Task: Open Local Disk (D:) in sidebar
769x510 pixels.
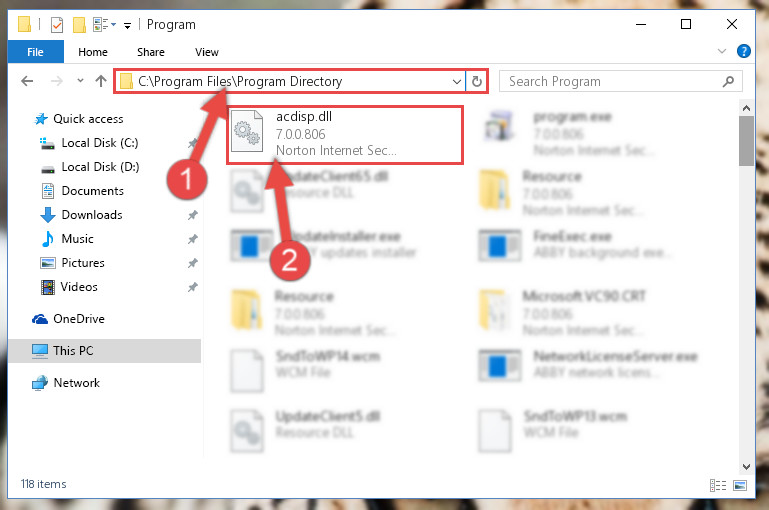Action: point(100,167)
